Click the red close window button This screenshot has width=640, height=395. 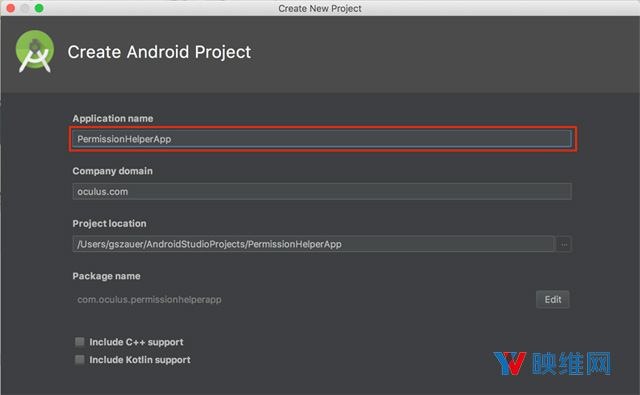pos(11,8)
